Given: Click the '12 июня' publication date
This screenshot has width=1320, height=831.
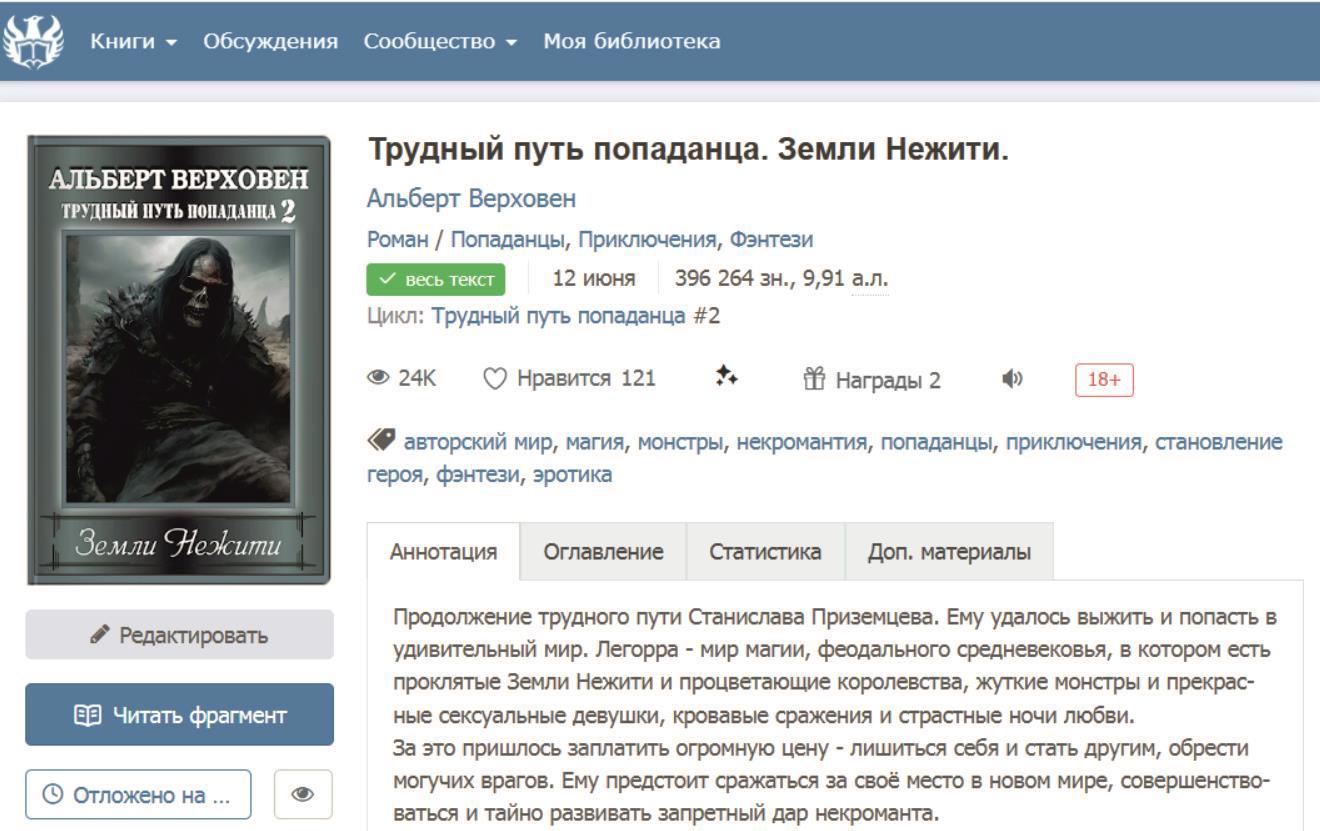Looking at the screenshot, I should 595,278.
